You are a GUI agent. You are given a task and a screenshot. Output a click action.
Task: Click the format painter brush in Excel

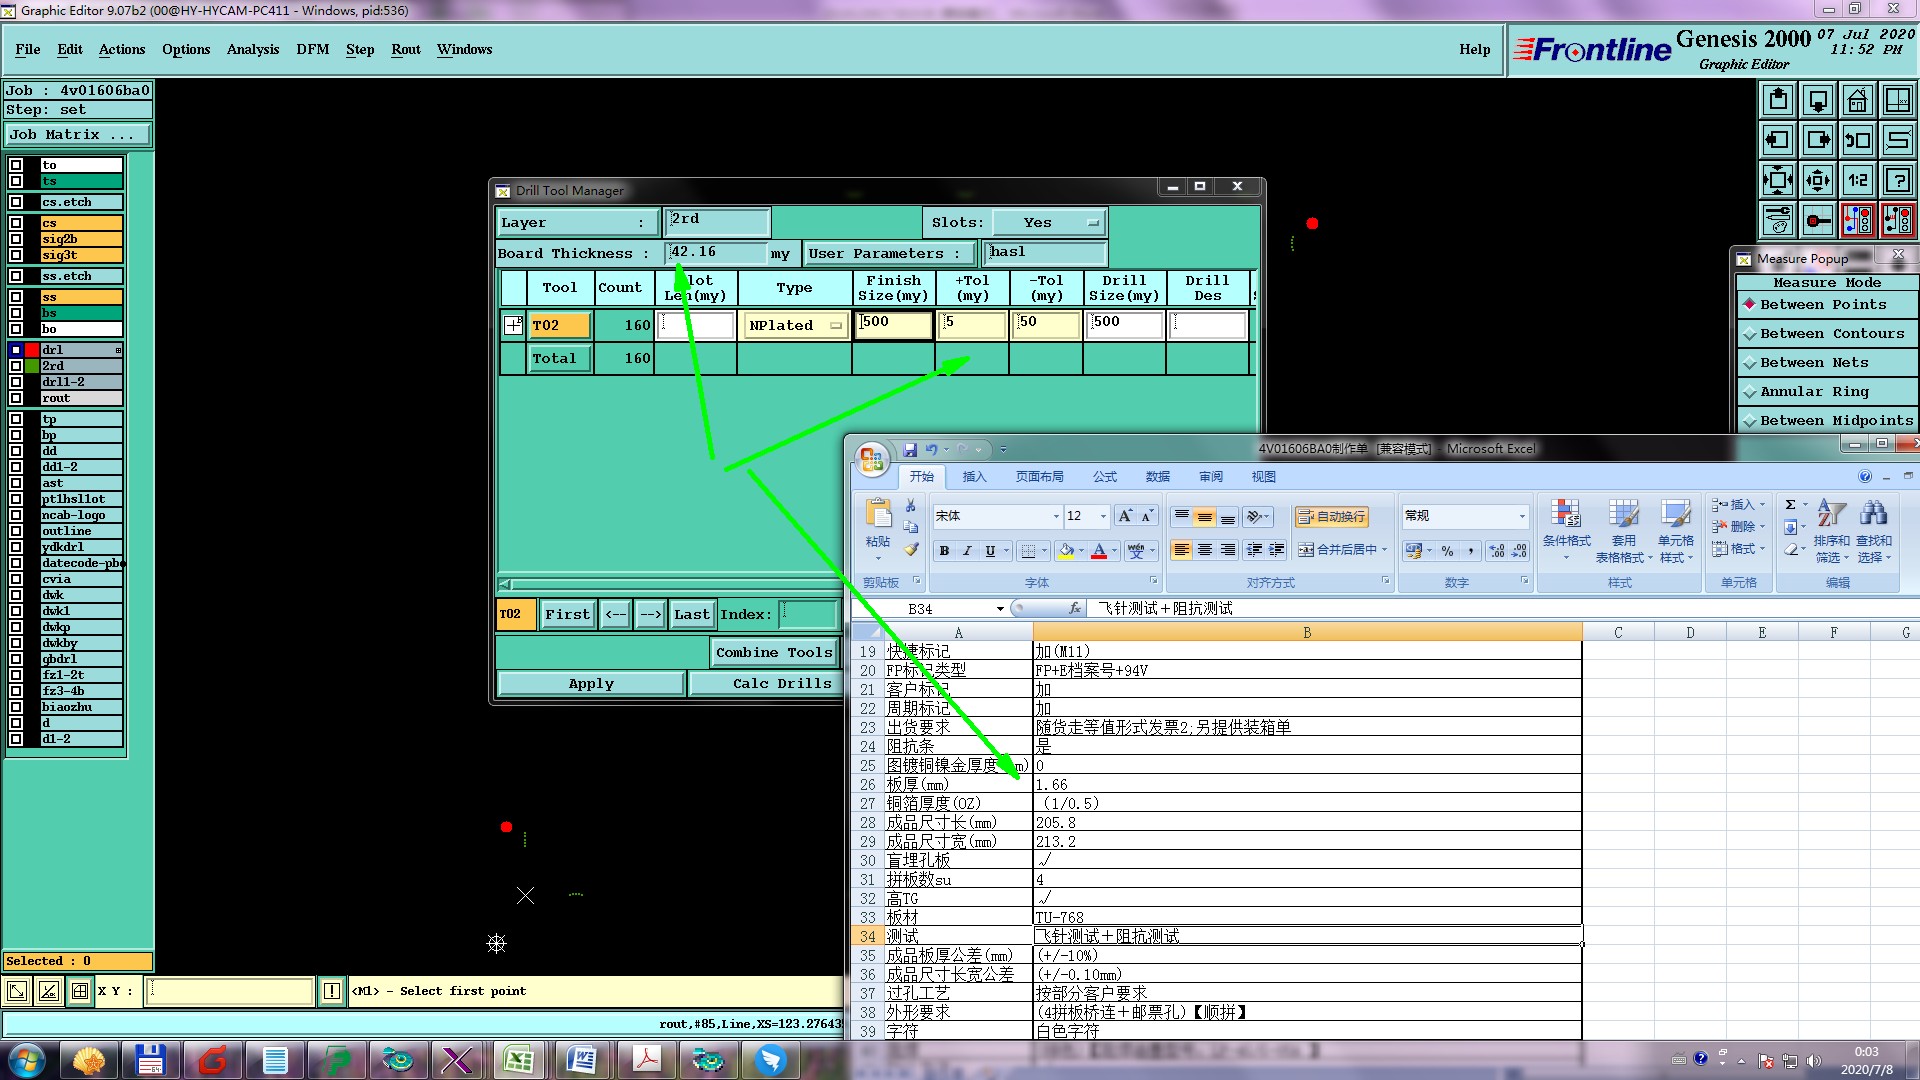[911, 549]
